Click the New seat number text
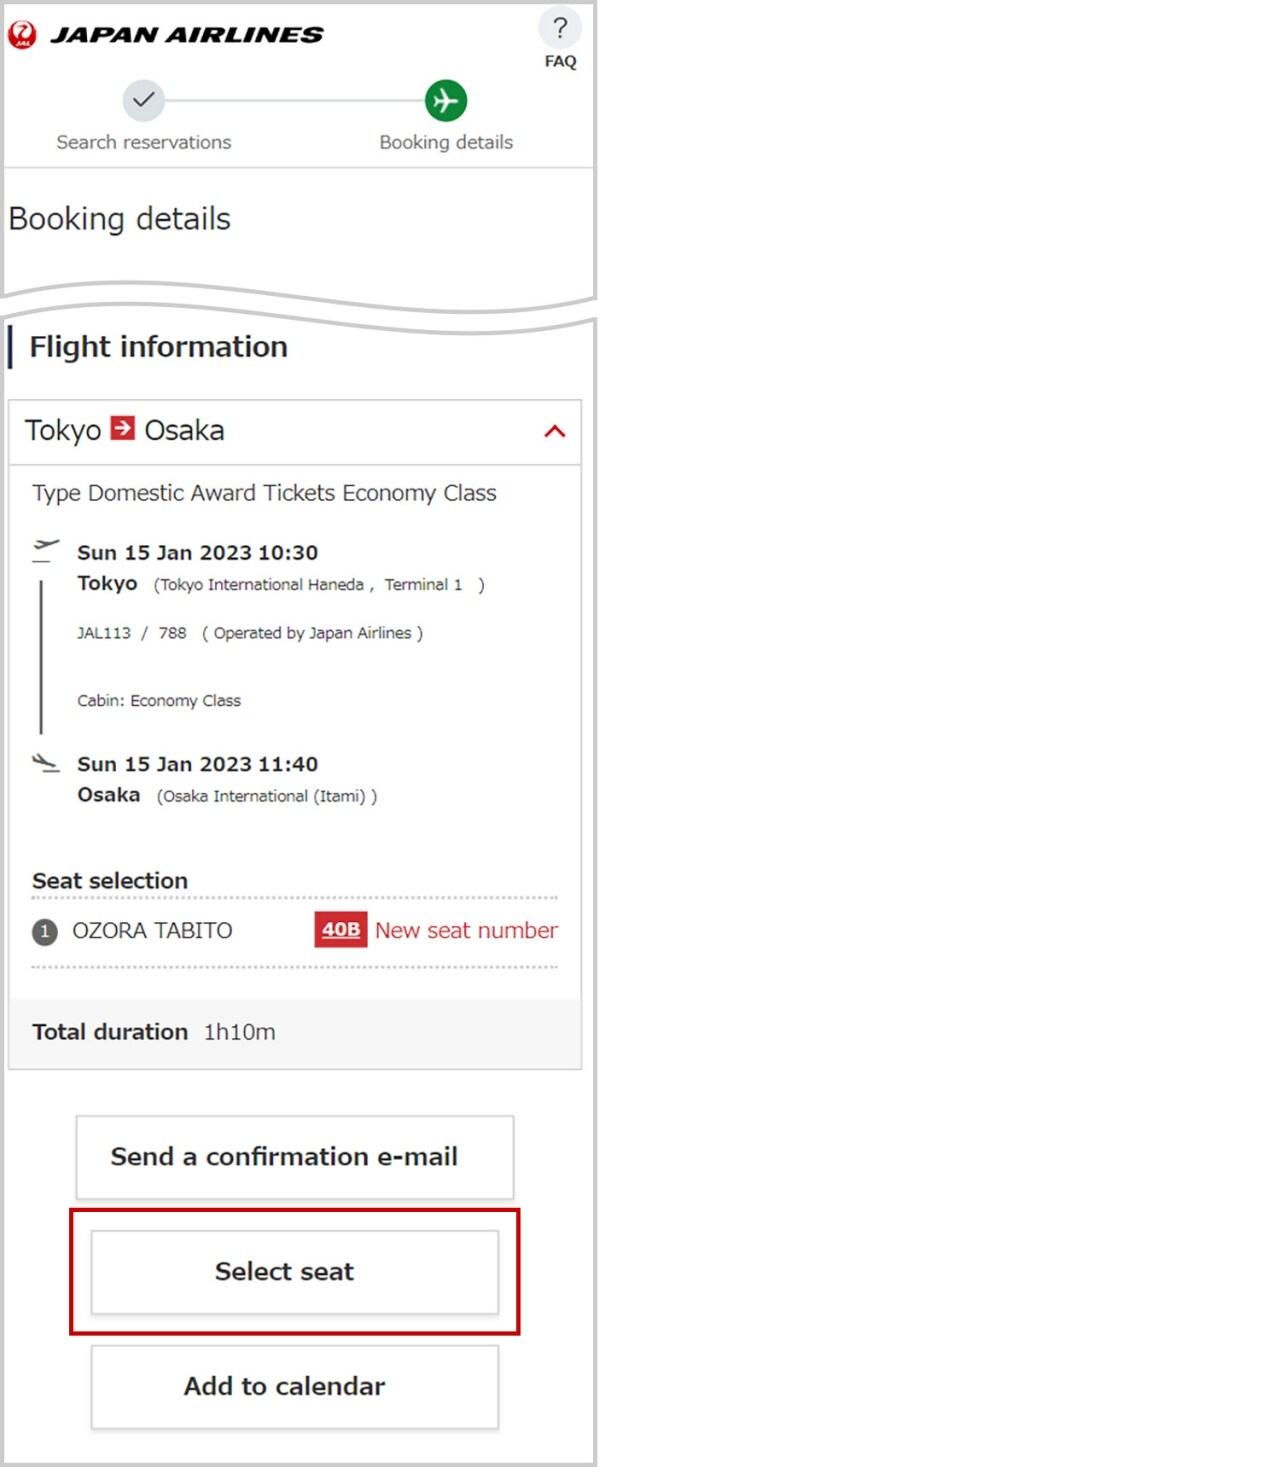 click(466, 930)
